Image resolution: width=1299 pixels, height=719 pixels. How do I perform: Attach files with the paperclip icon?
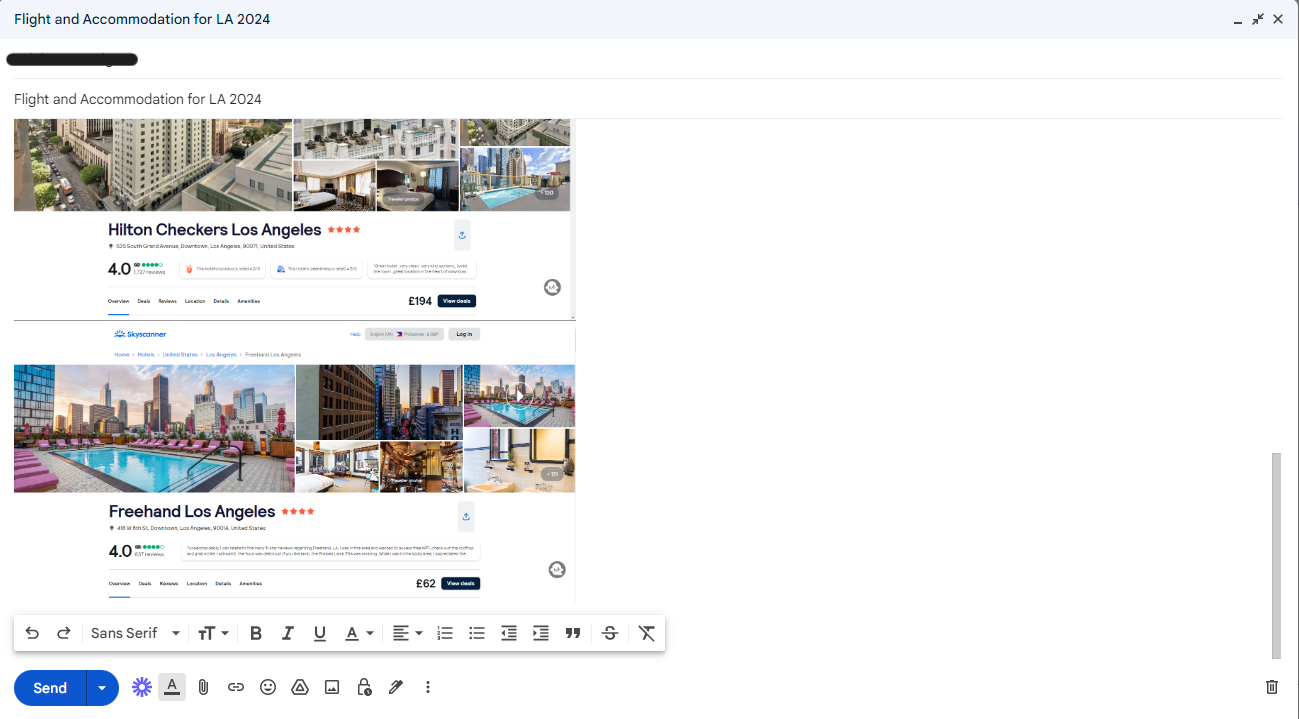[203, 687]
